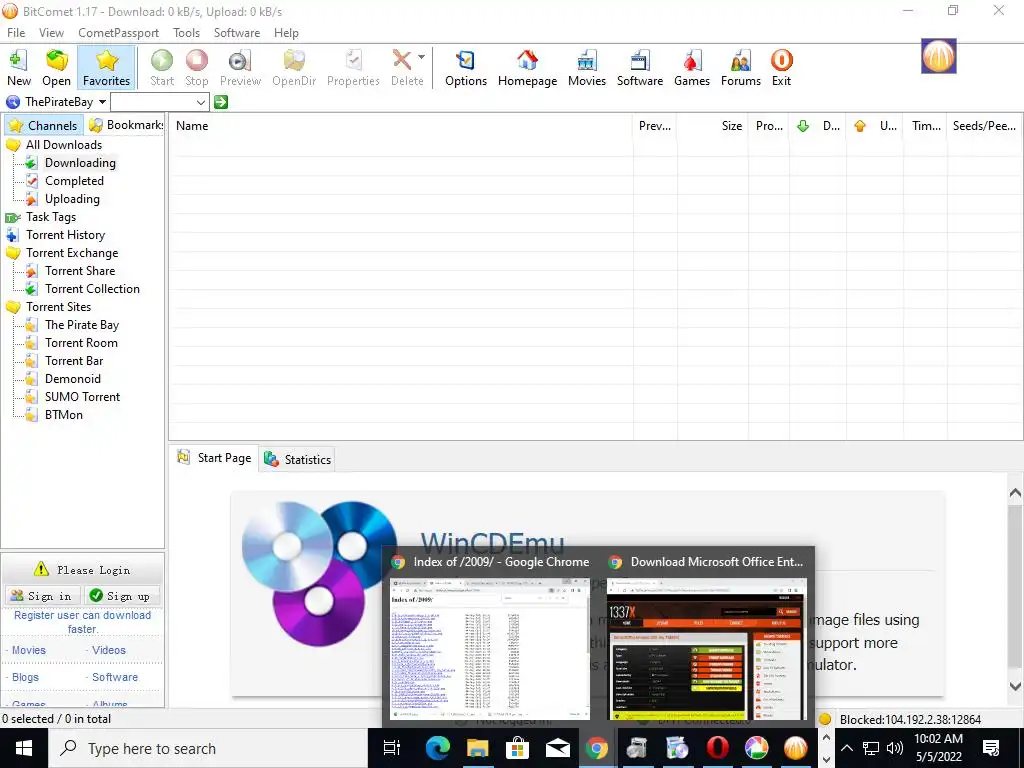
Task: Toggle the Favorites toolbar button
Action: point(106,67)
